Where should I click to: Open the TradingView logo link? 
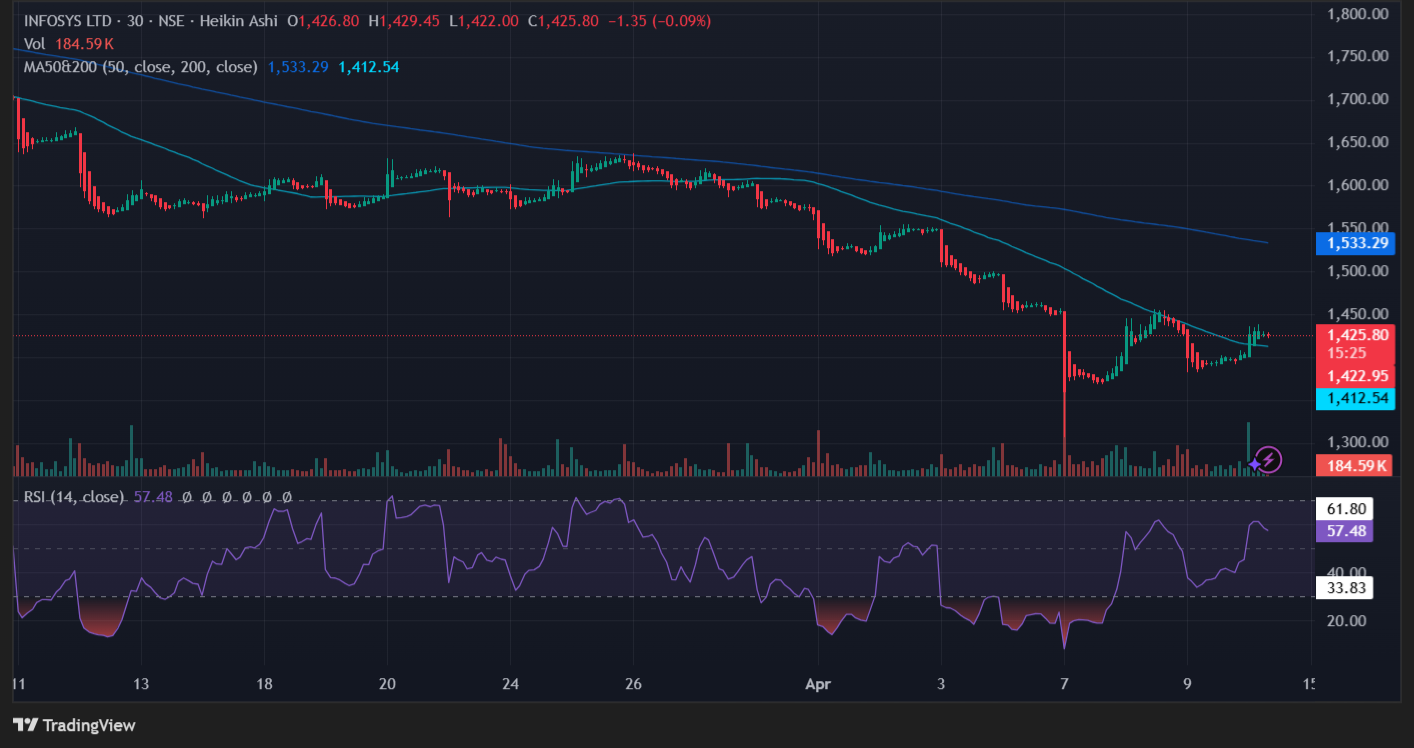[74, 725]
